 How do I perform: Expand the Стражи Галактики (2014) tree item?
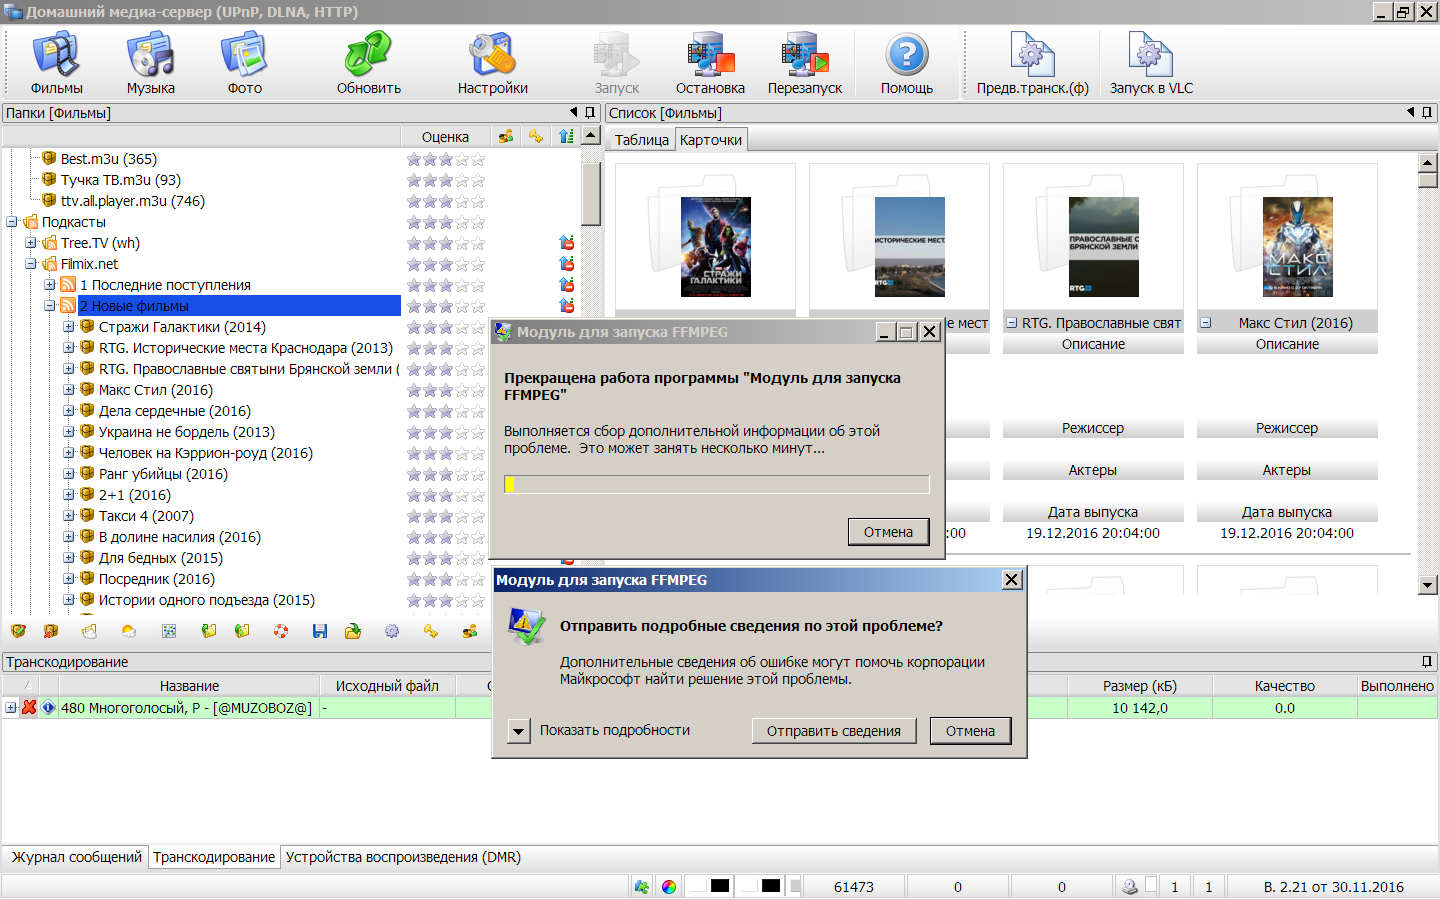pyautogui.click(x=69, y=327)
